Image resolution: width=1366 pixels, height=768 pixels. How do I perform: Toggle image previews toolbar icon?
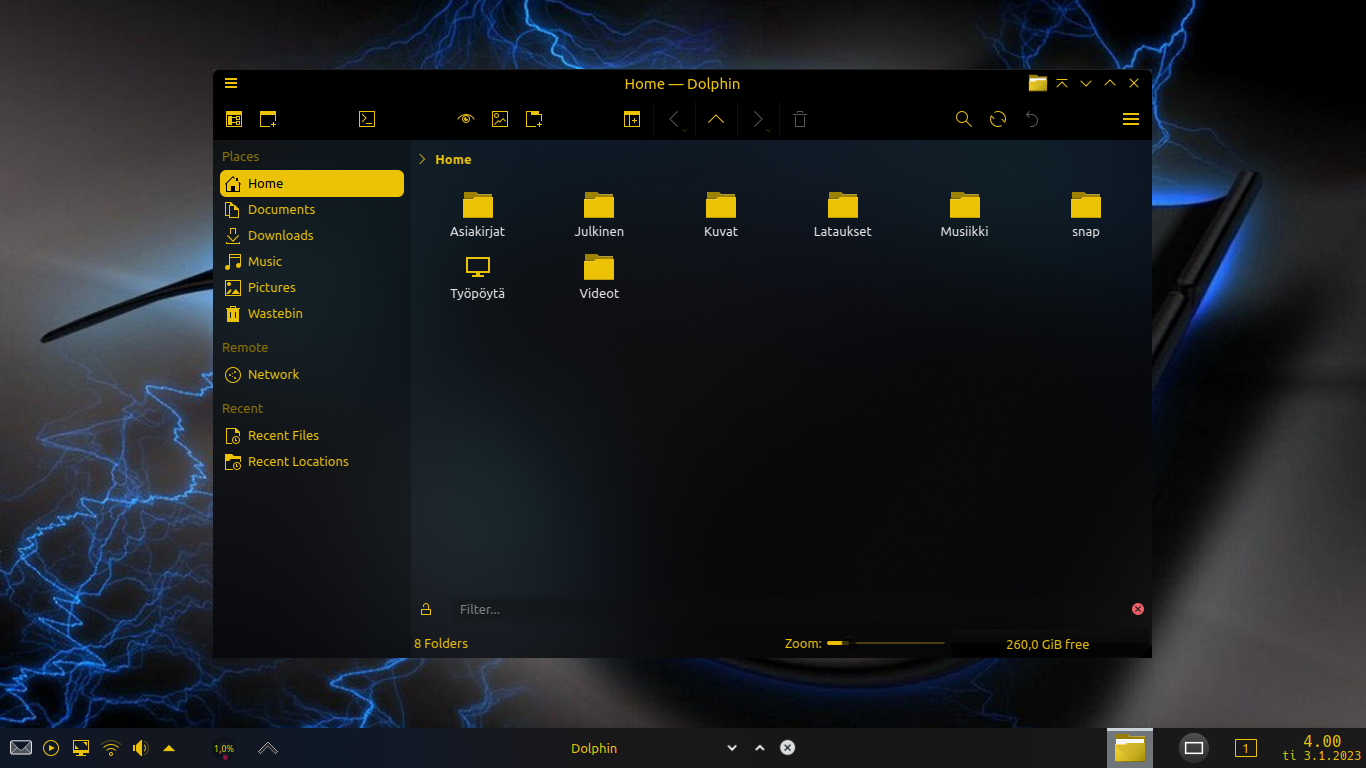(x=500, y=119)
